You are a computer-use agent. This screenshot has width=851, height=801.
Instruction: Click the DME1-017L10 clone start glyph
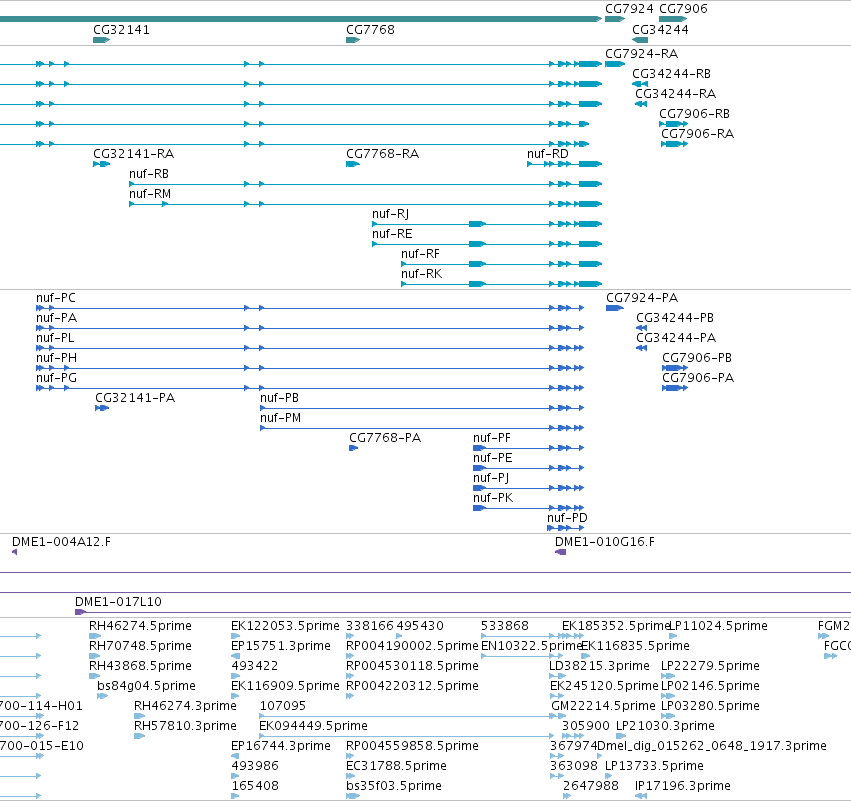coord(80,612)
